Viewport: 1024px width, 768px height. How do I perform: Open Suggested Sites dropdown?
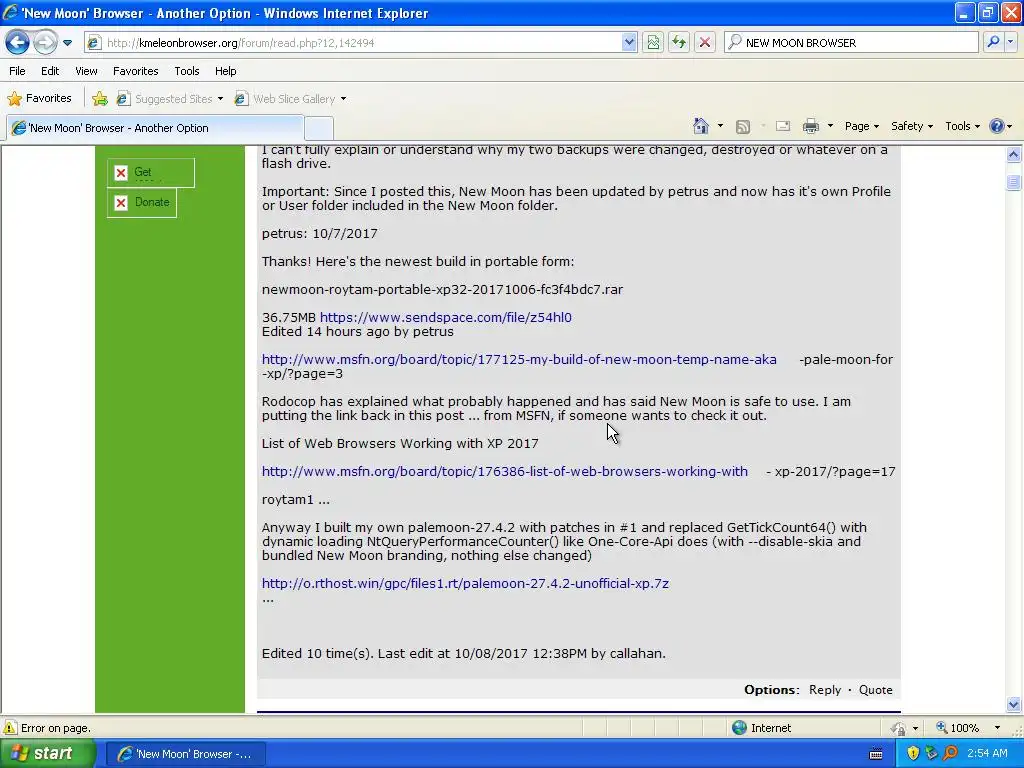click(x=220, y=99)
